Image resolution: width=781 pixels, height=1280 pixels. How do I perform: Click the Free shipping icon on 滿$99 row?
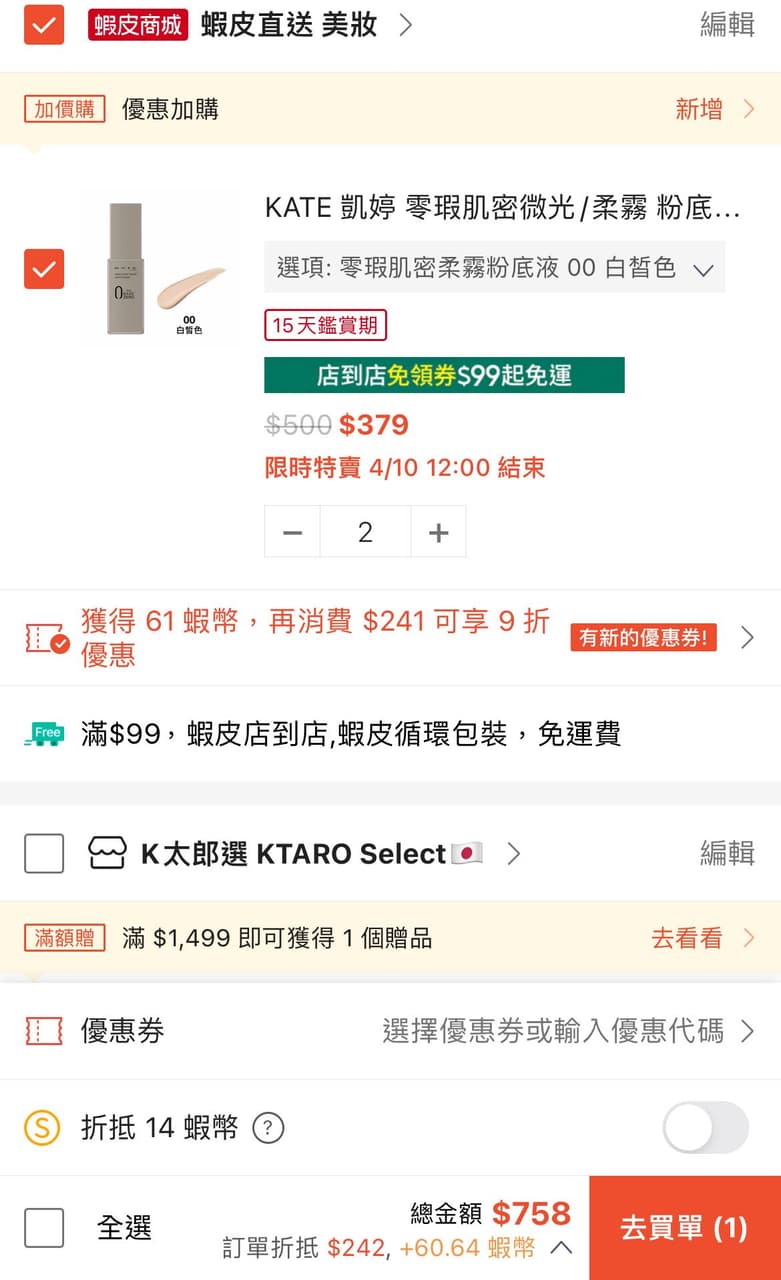coord(44,735)
